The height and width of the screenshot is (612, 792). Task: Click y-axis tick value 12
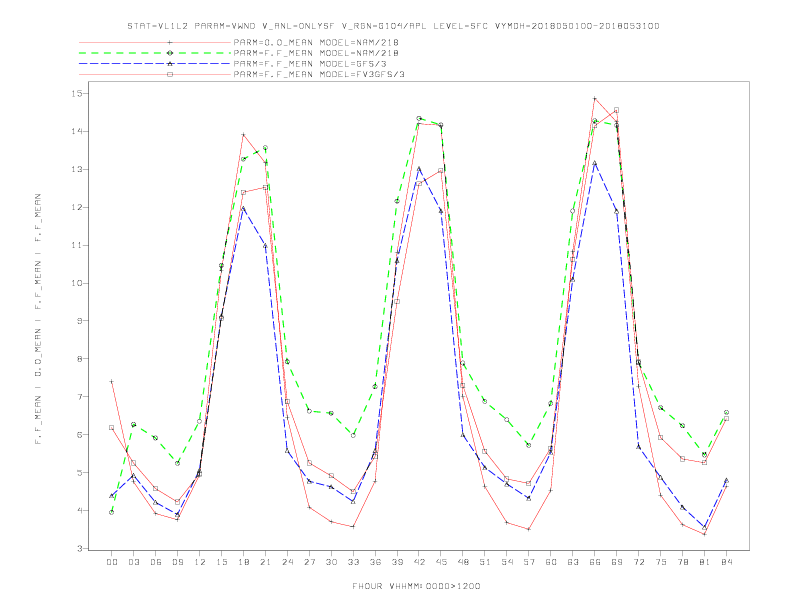click(x=76, y=207)
